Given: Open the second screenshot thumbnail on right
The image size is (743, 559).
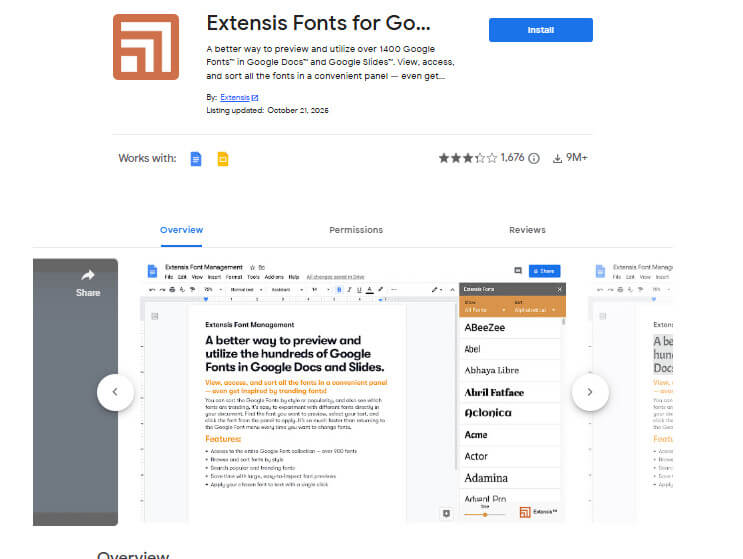Looking at the screenshot, I should (630, 390).
